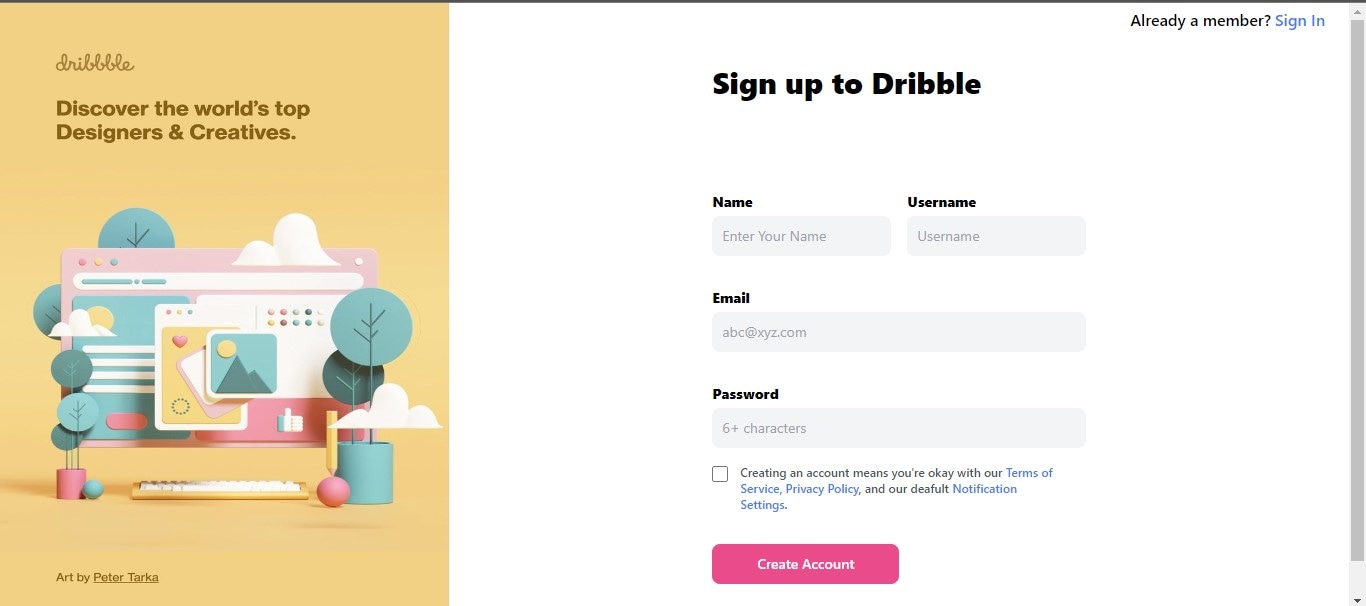1366x606 pixels.
Task: Select the Username text field
Action: click(x=996, y=236)
